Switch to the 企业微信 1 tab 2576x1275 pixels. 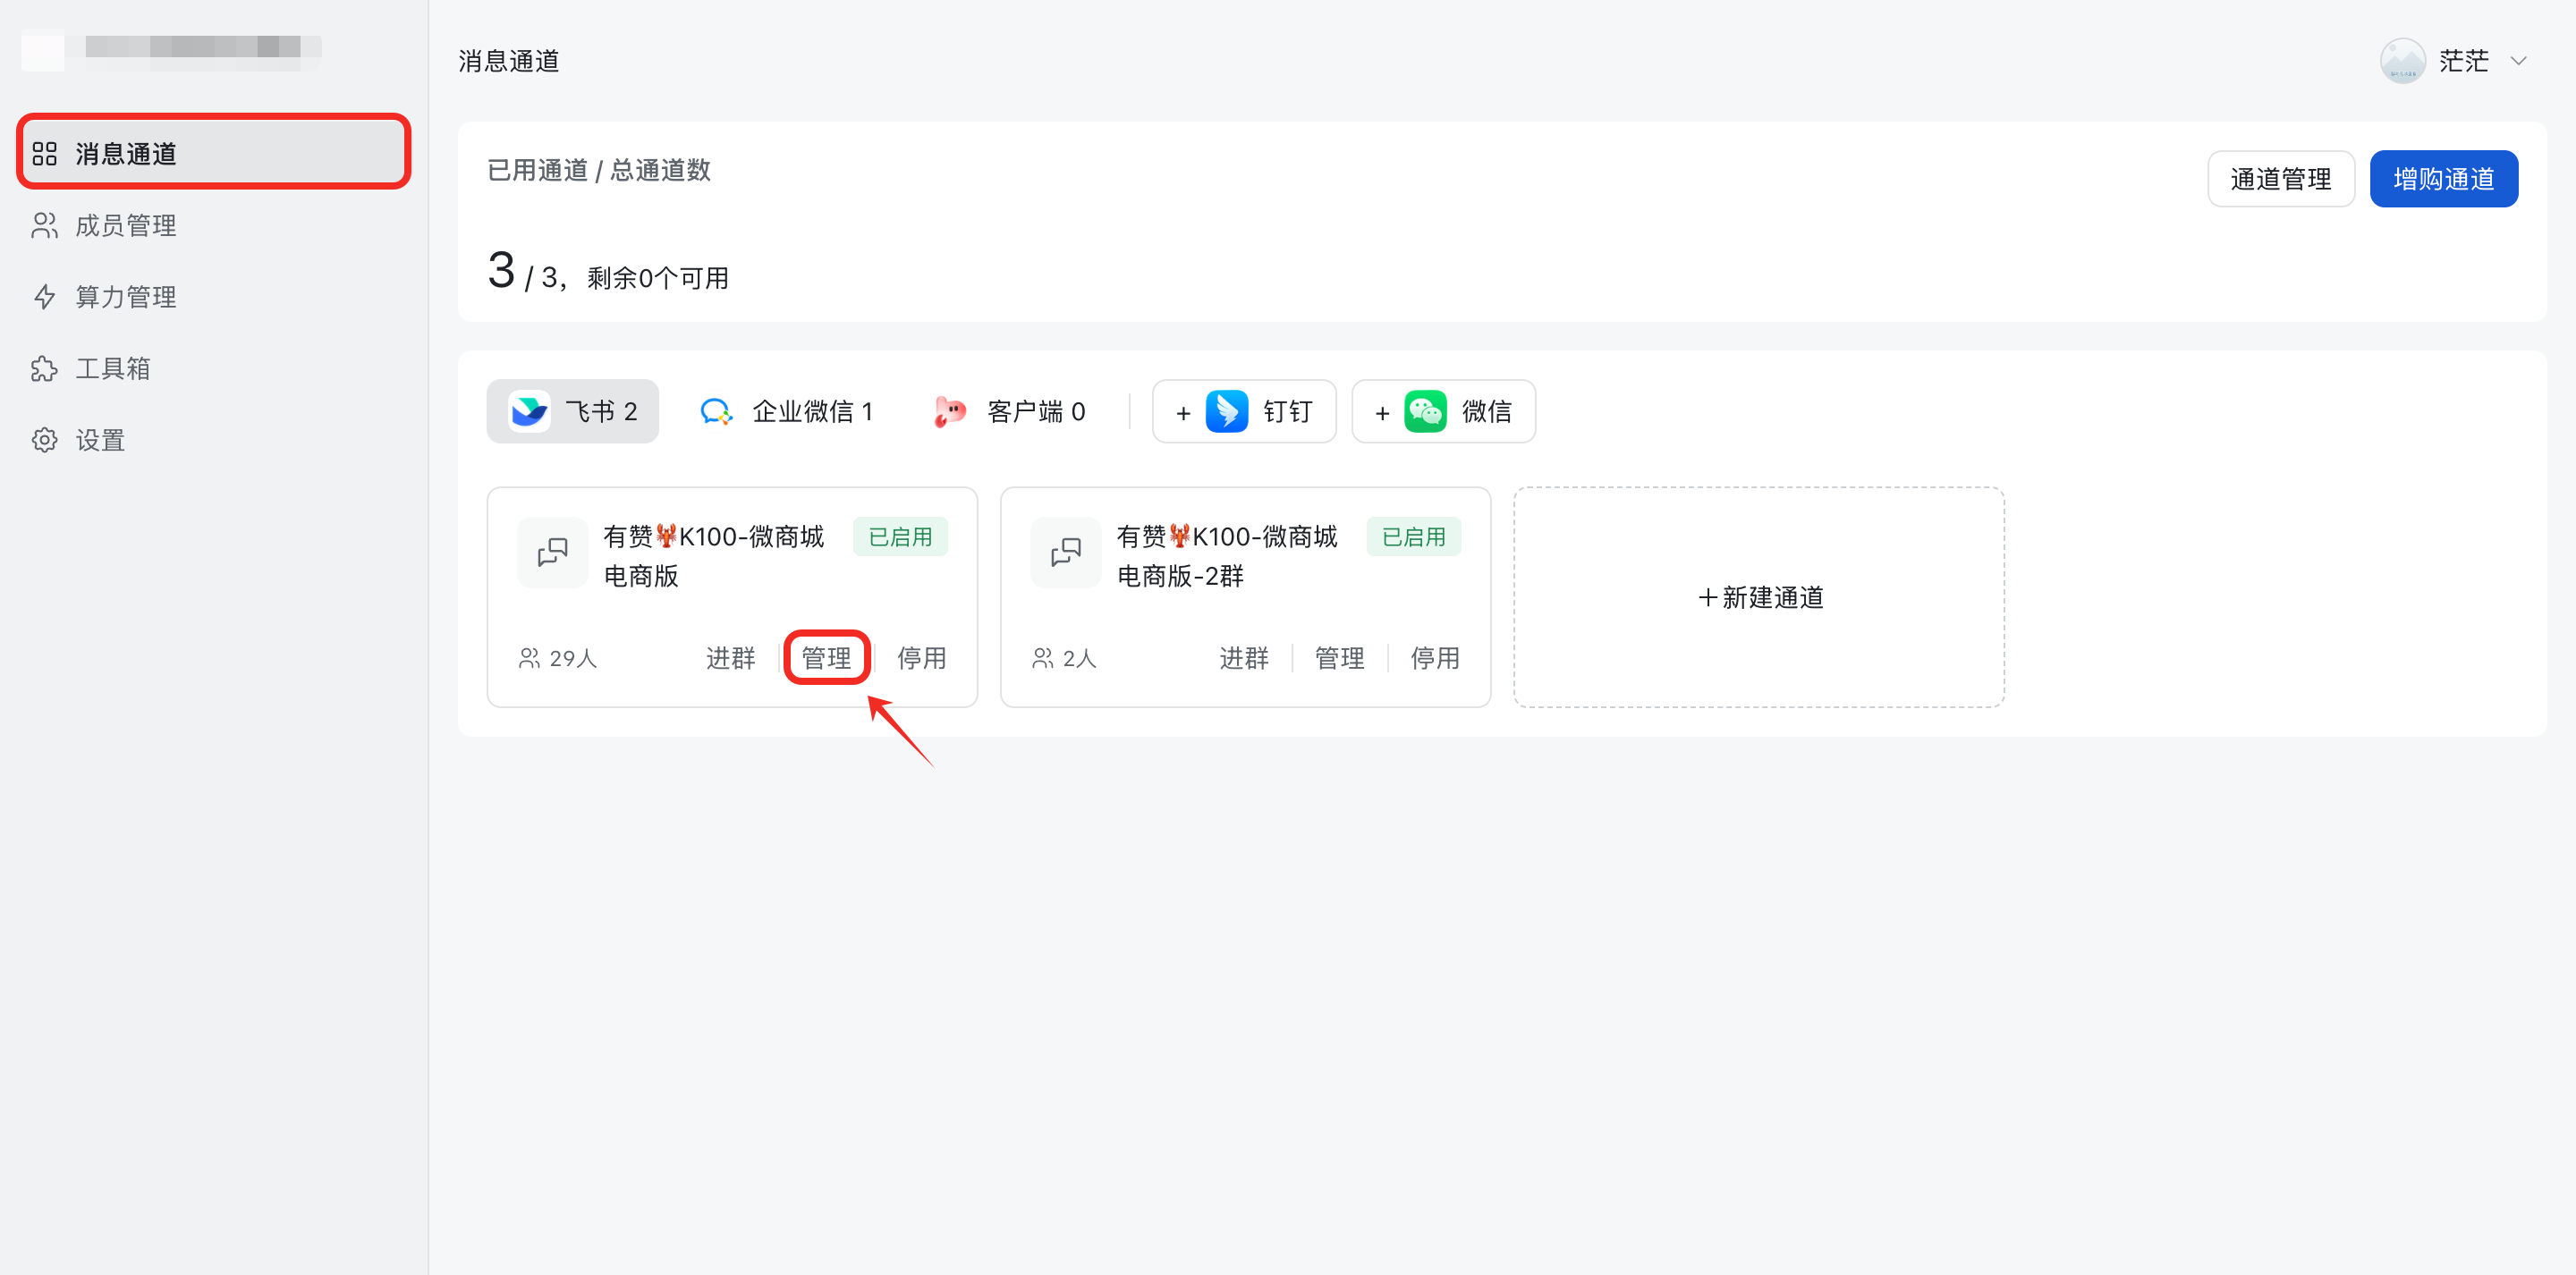point(787,411)
